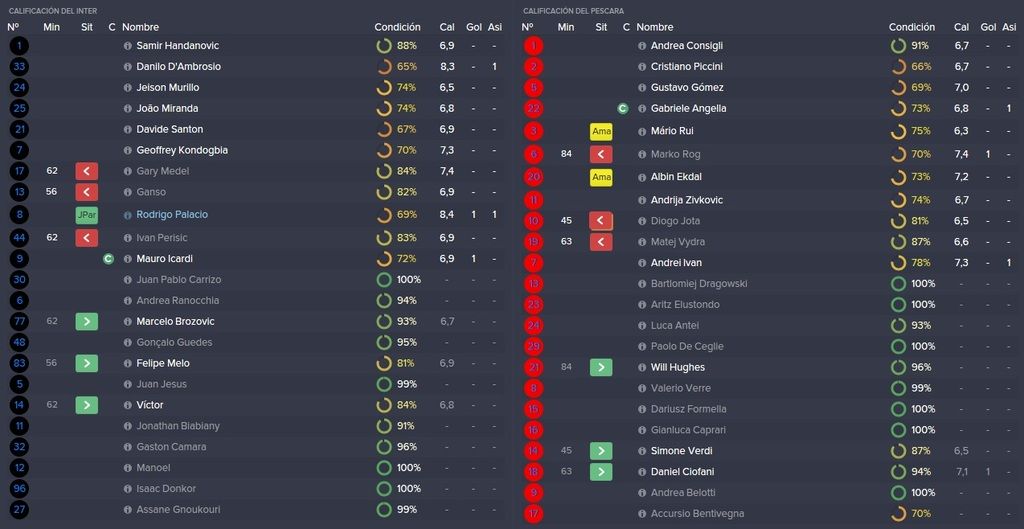Click condition ring for Juan Pablo Carrizo
Viewport: 1024px width, 529px height.
coord(384,280)
